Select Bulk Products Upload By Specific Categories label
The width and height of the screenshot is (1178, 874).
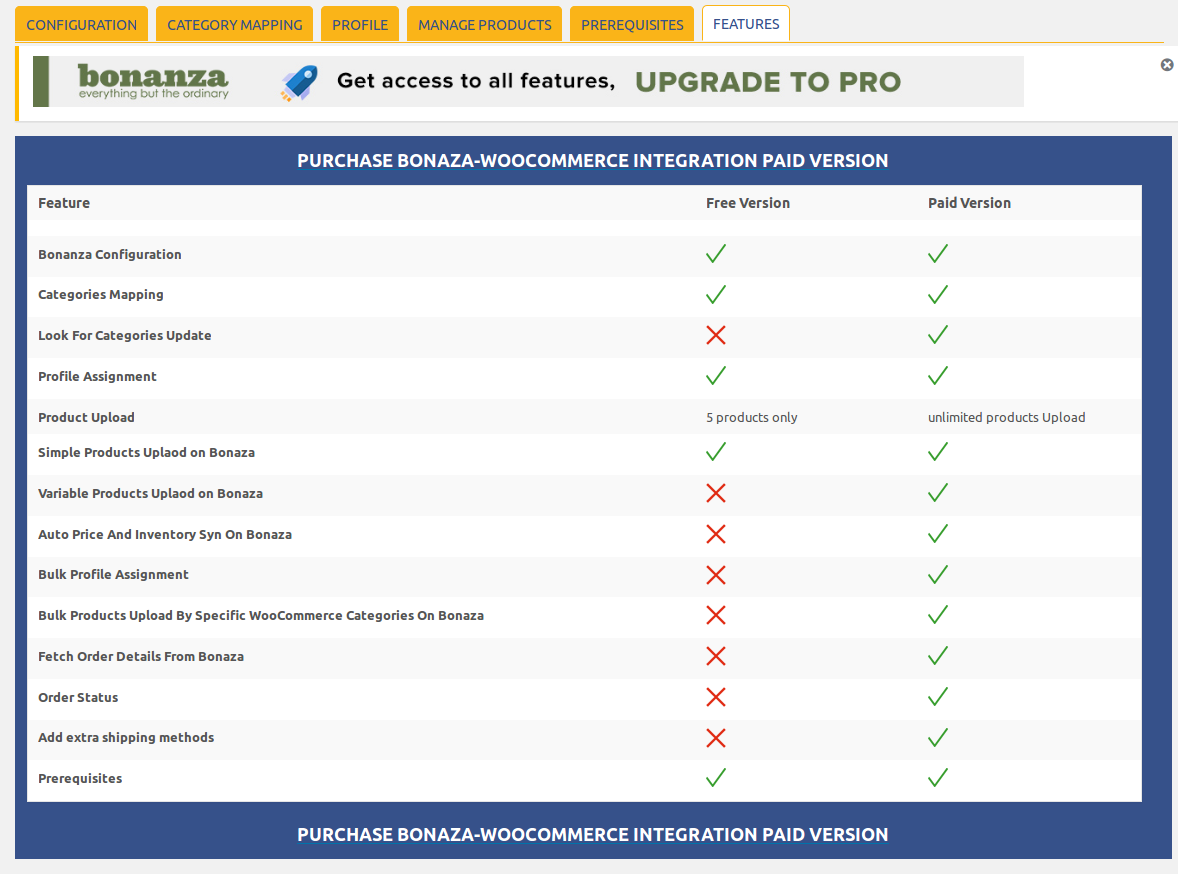[x=261, y=615]
